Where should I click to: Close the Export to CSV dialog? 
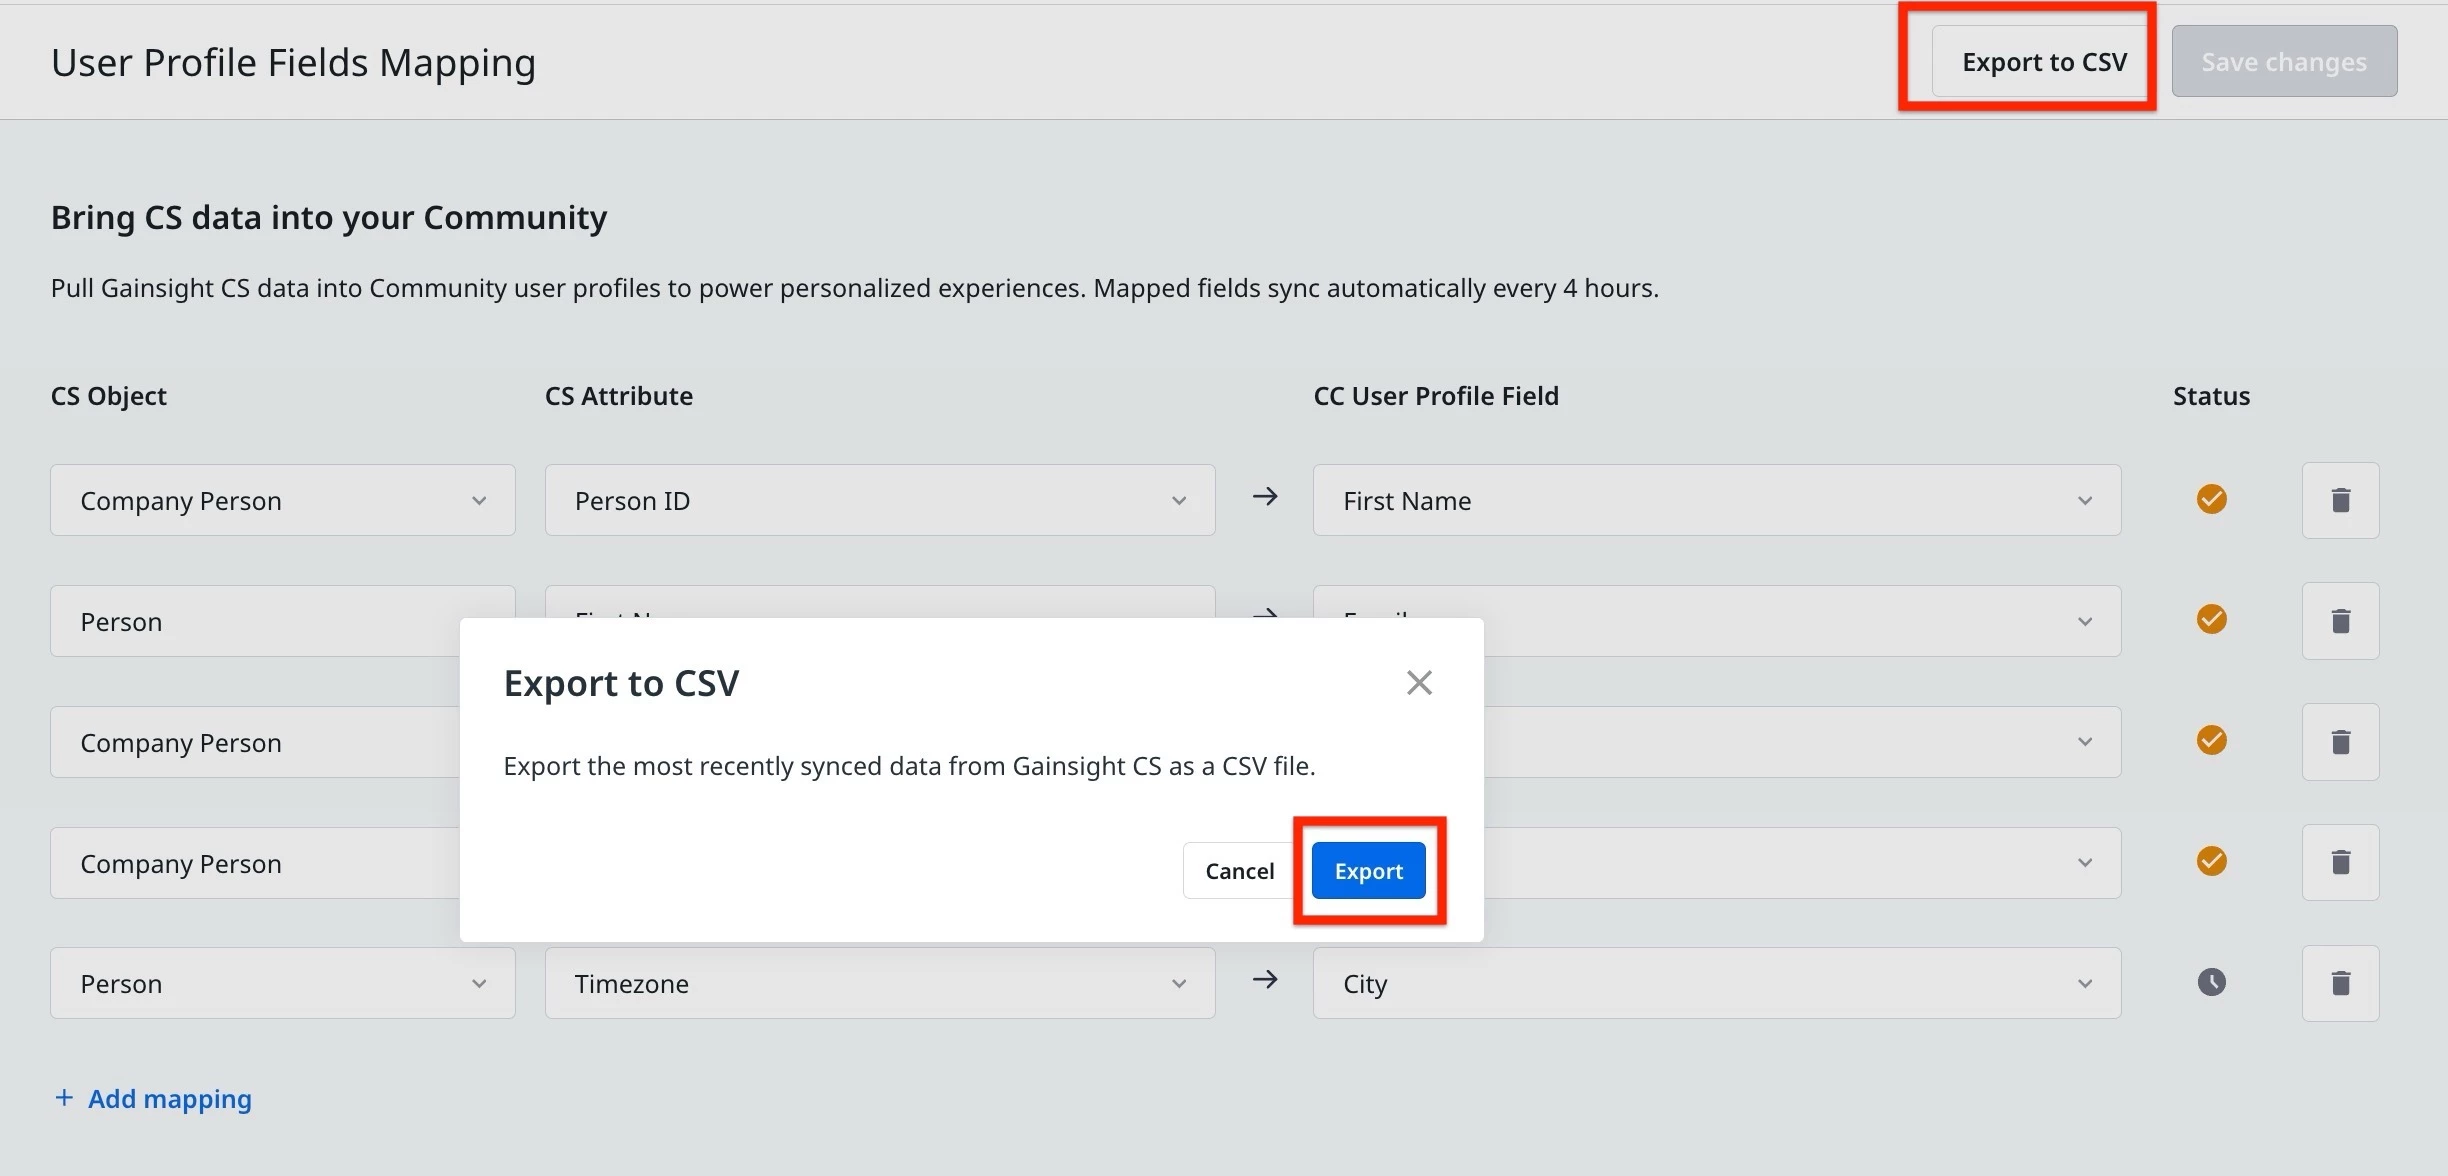coord(1419,683)
